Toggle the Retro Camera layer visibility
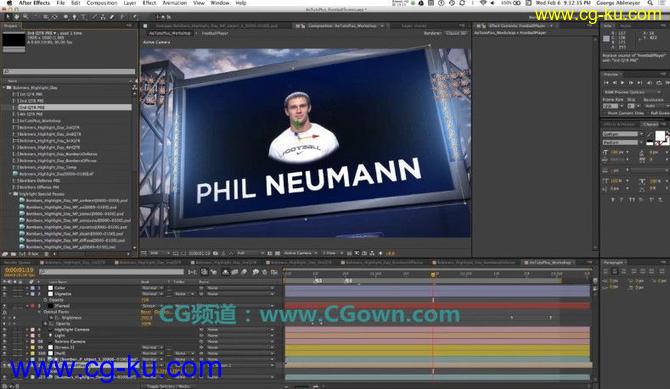This screenshot has width=670, height=389. click(x=5, y=342)
